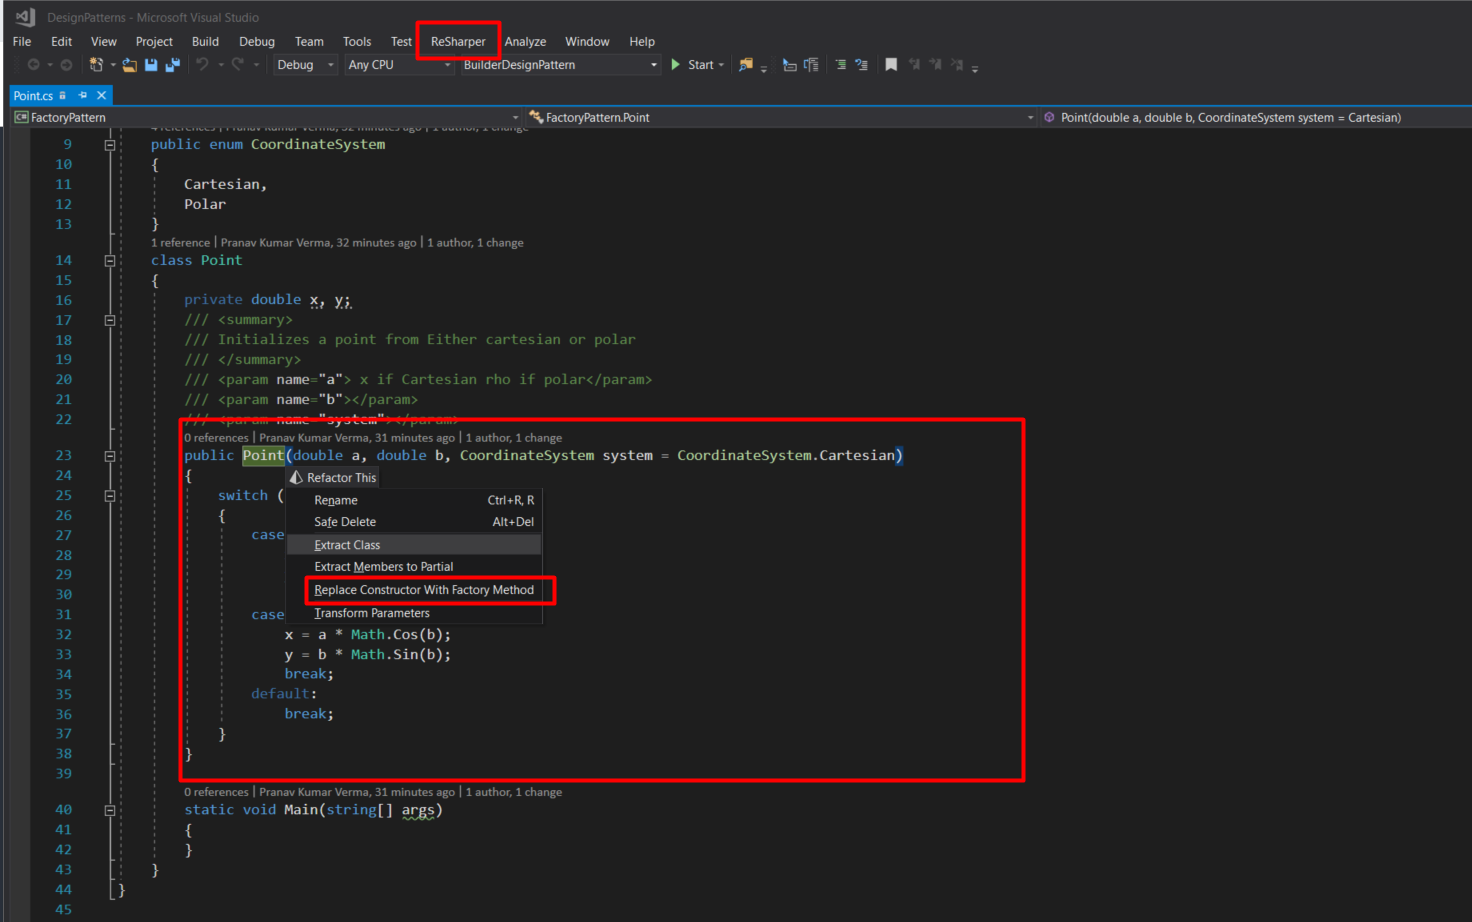Screen dimensions: 1472x922
Task: Open the far-right toolbar overflow options arrow
Action: click(x=975, y=68)
